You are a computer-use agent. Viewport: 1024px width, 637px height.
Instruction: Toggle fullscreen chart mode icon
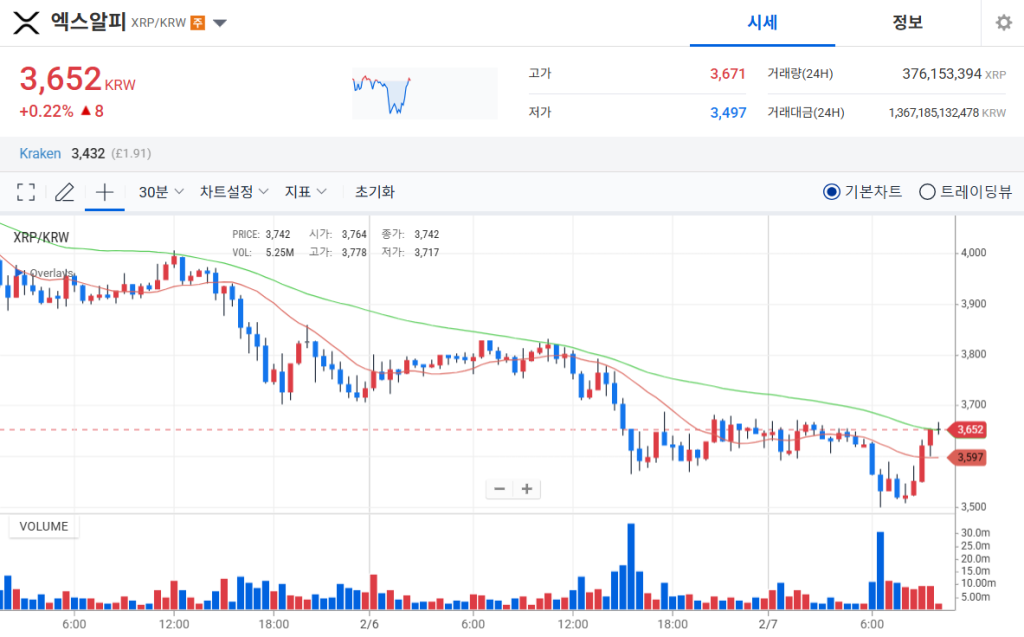[x=26, y=192]
